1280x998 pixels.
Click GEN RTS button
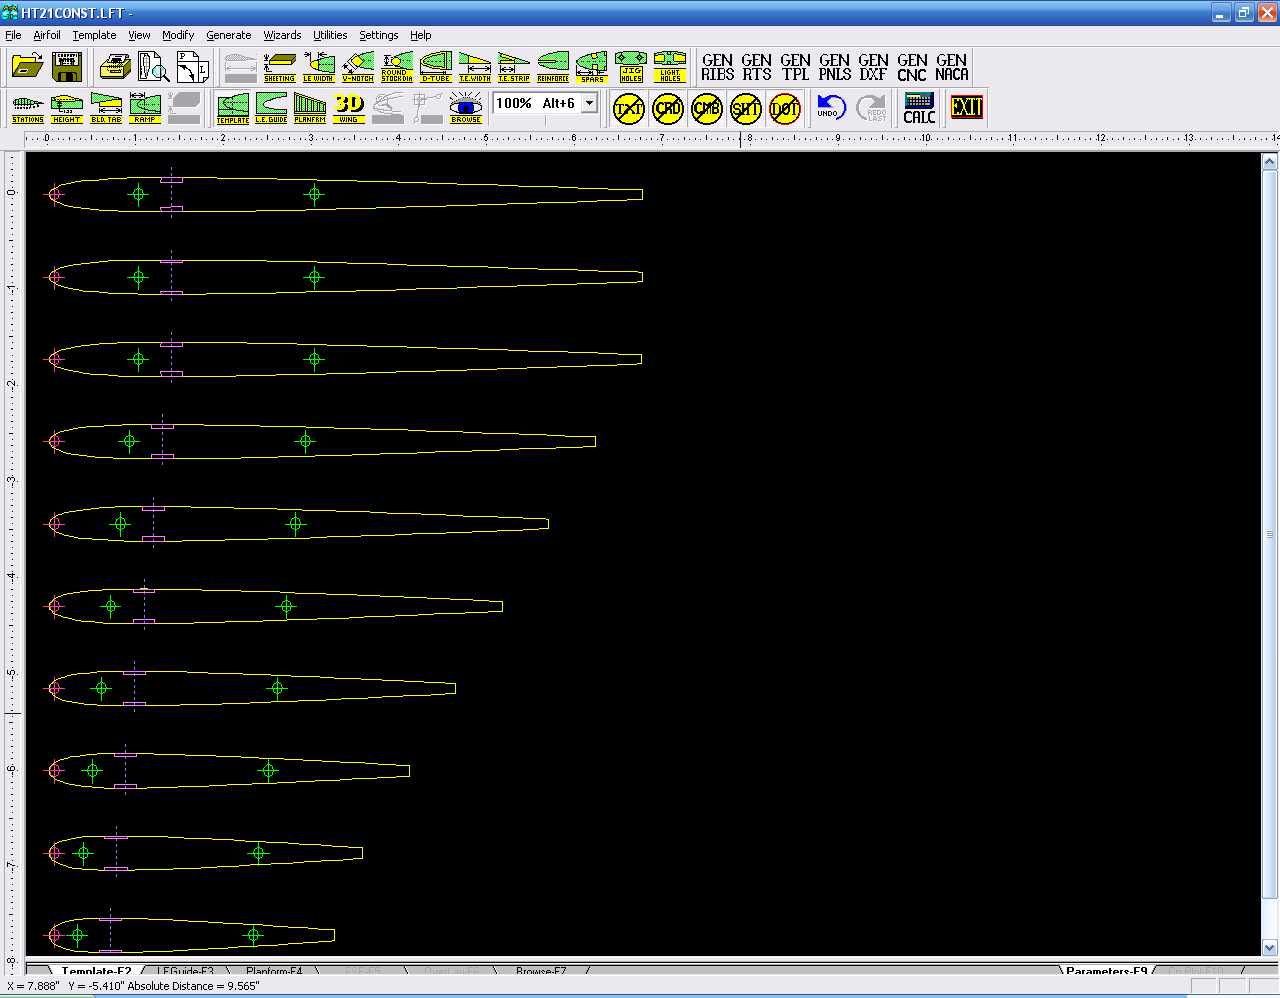[757, 67]
